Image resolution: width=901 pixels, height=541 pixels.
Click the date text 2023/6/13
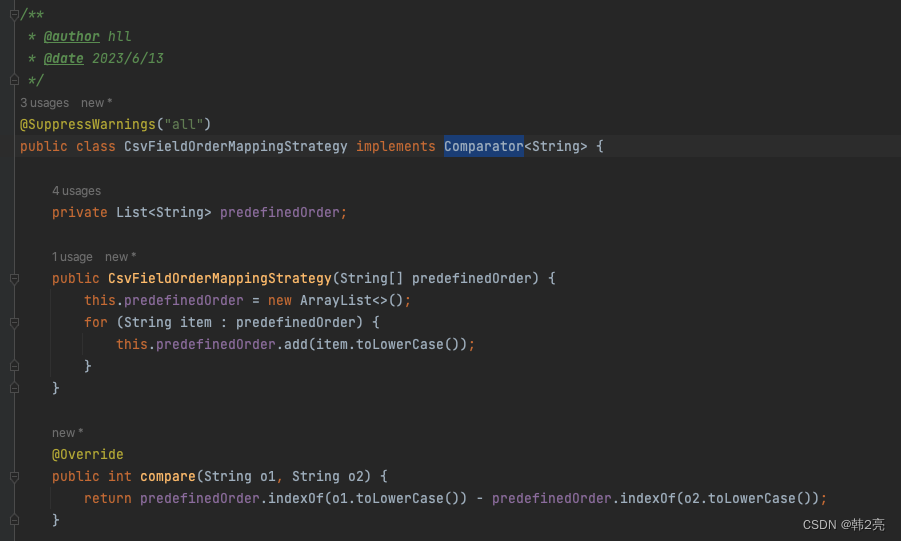point(128,59)
